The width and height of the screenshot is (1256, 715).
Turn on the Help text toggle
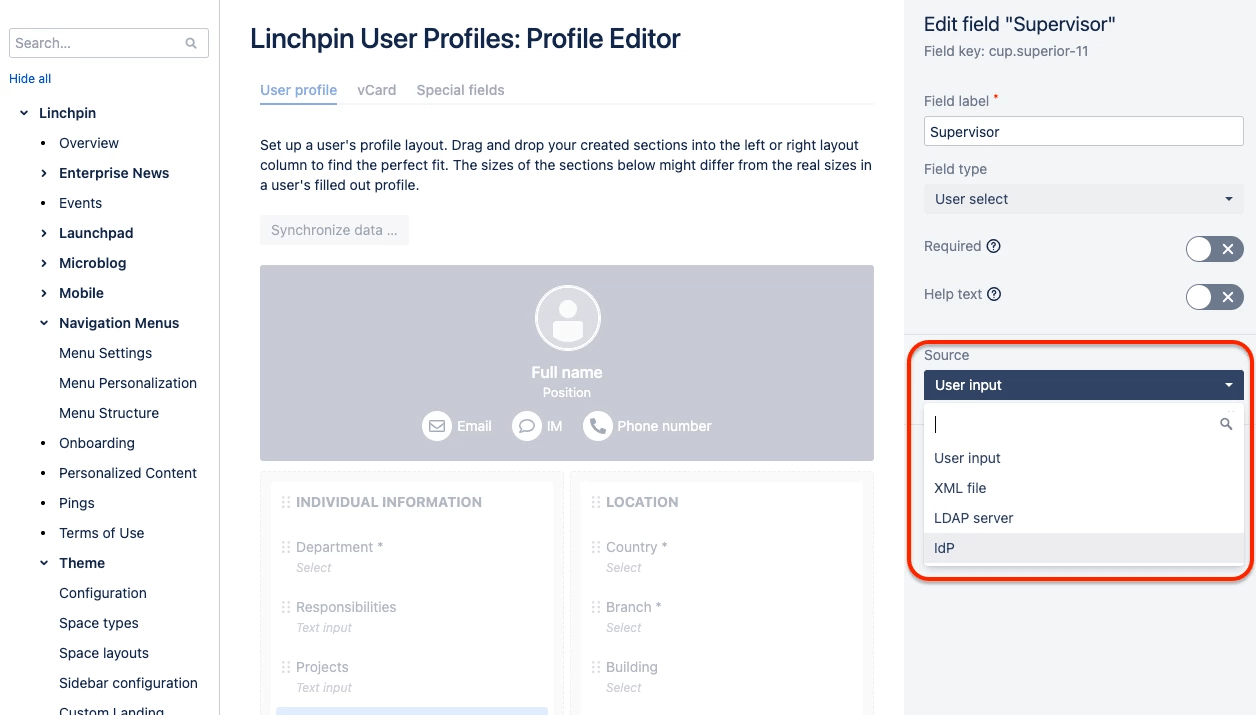pos(1214,296)
